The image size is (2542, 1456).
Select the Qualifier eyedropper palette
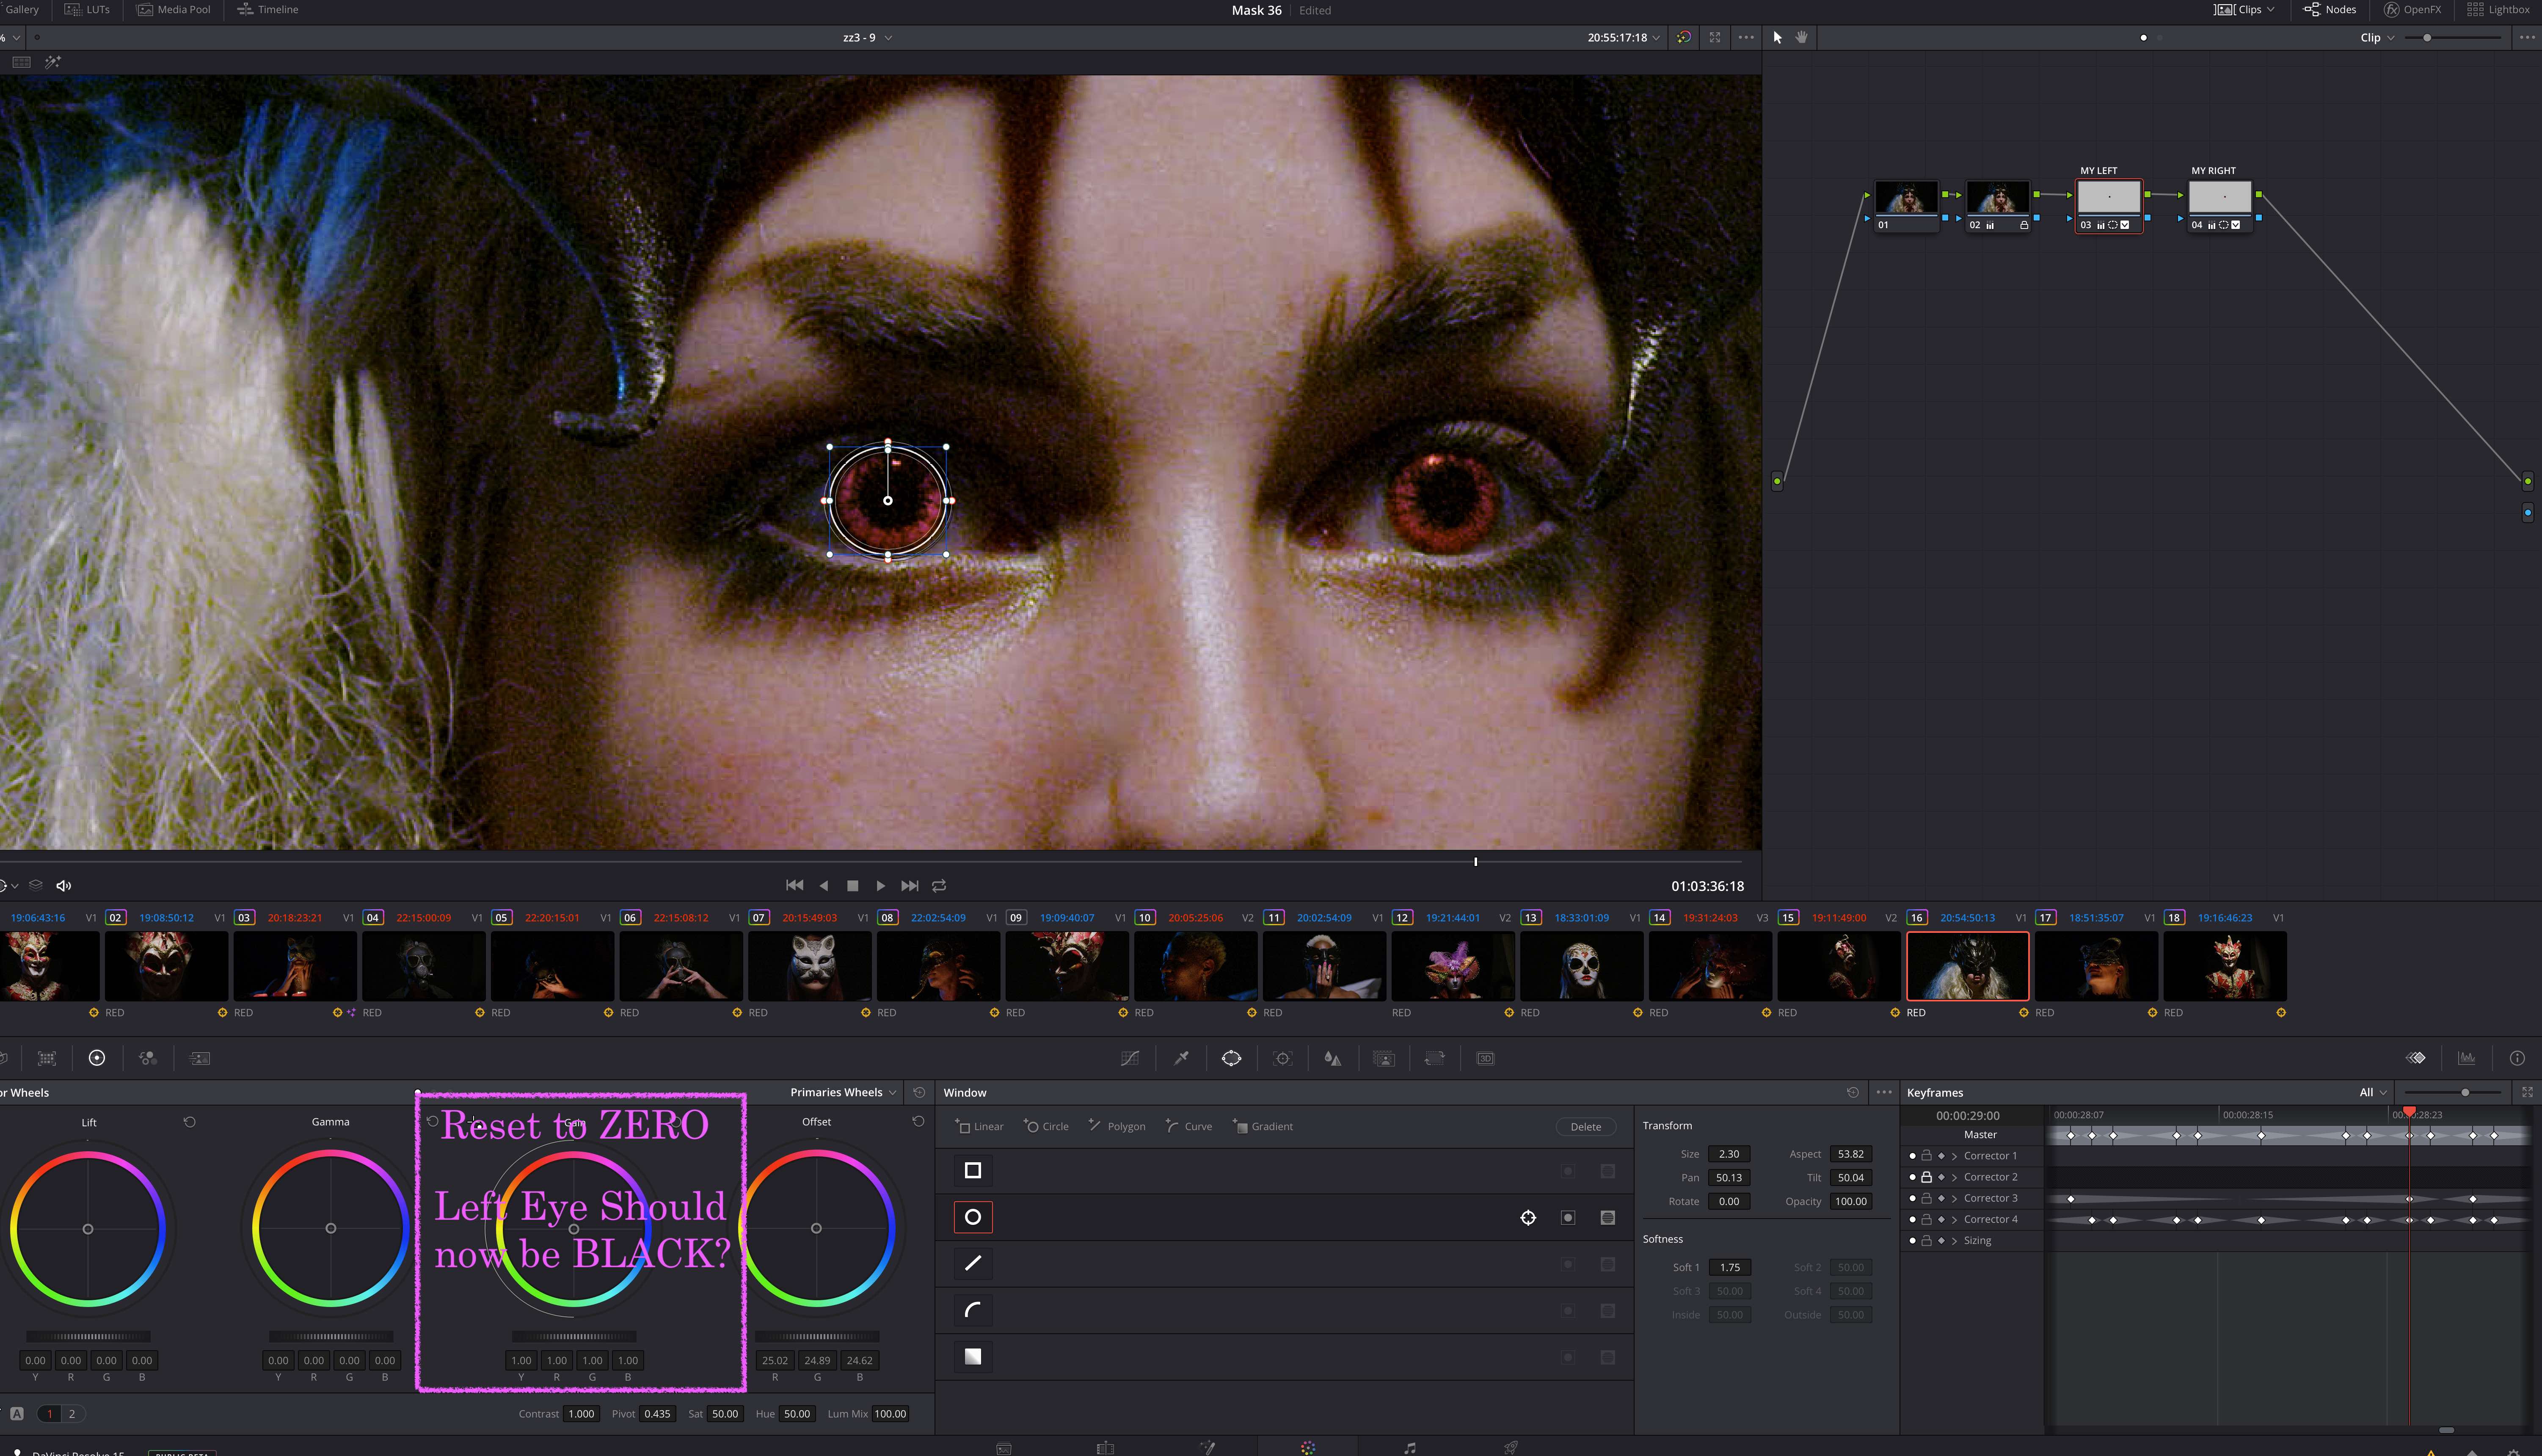pos(1181,1058)
